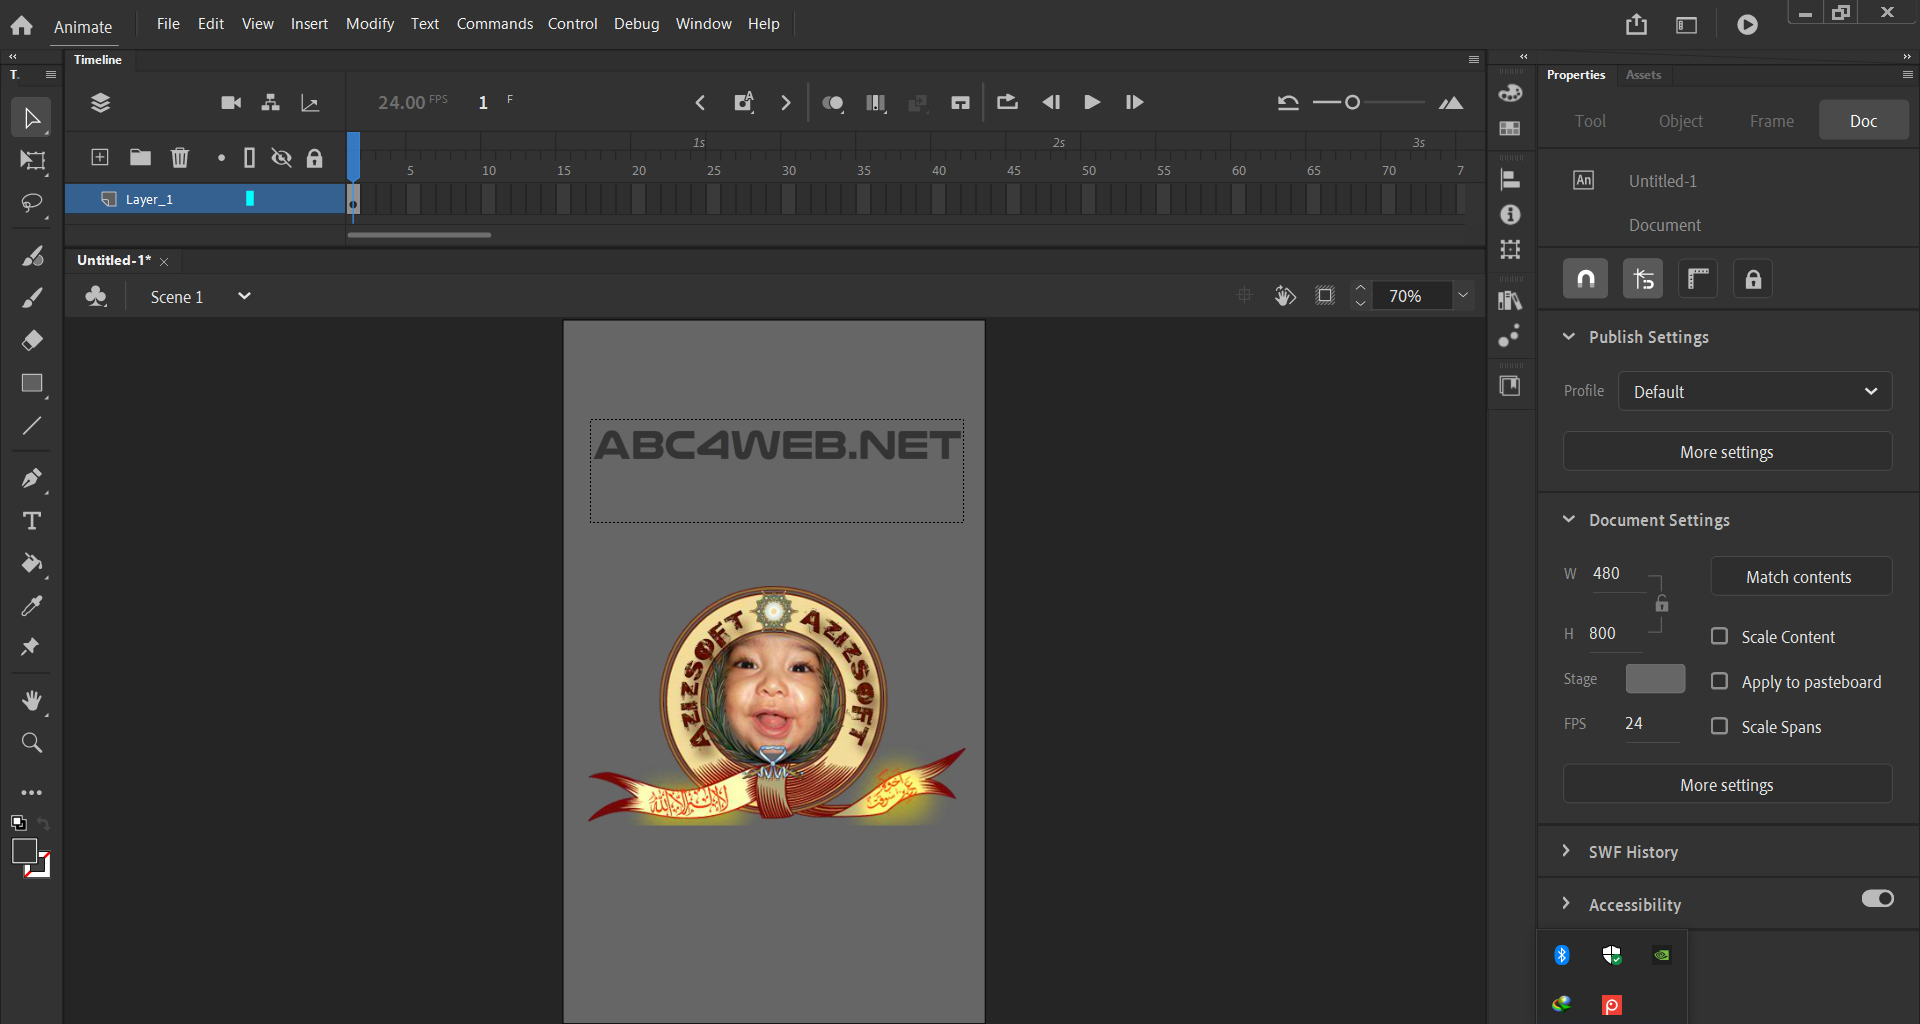The width and height of the screenshot is (1920, 1024).
Task: Open the Align panel icon
Action: pyautogui.click(x=1510, y=180)
